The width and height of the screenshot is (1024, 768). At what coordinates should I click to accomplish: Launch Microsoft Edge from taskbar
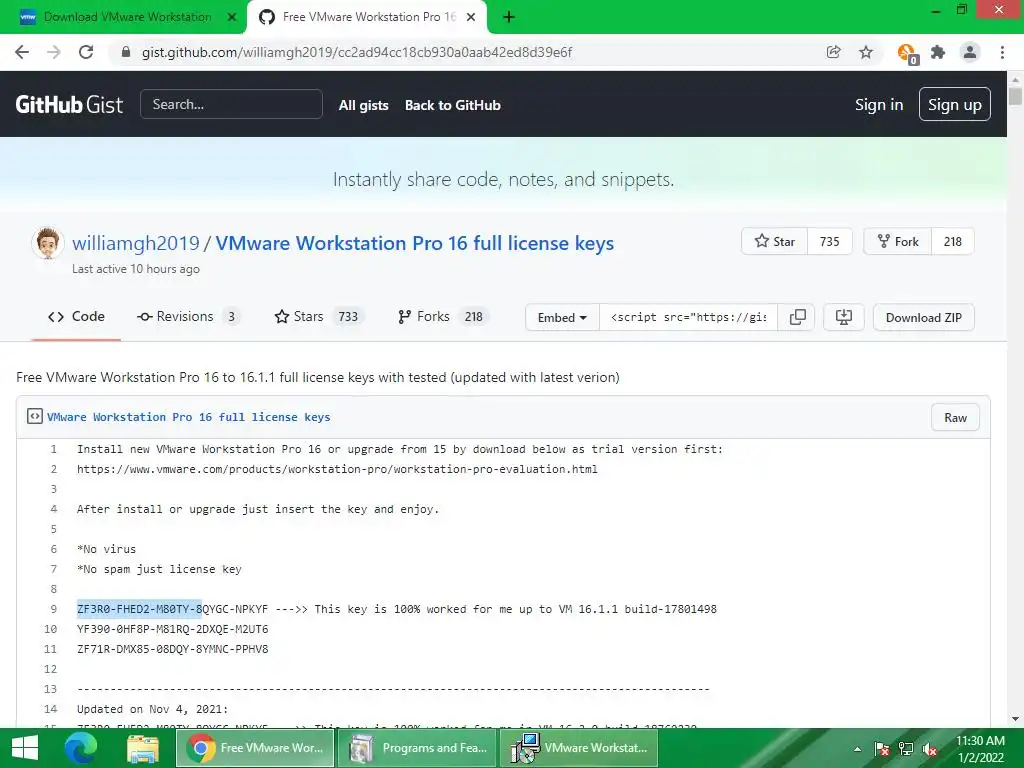[81, 748]
